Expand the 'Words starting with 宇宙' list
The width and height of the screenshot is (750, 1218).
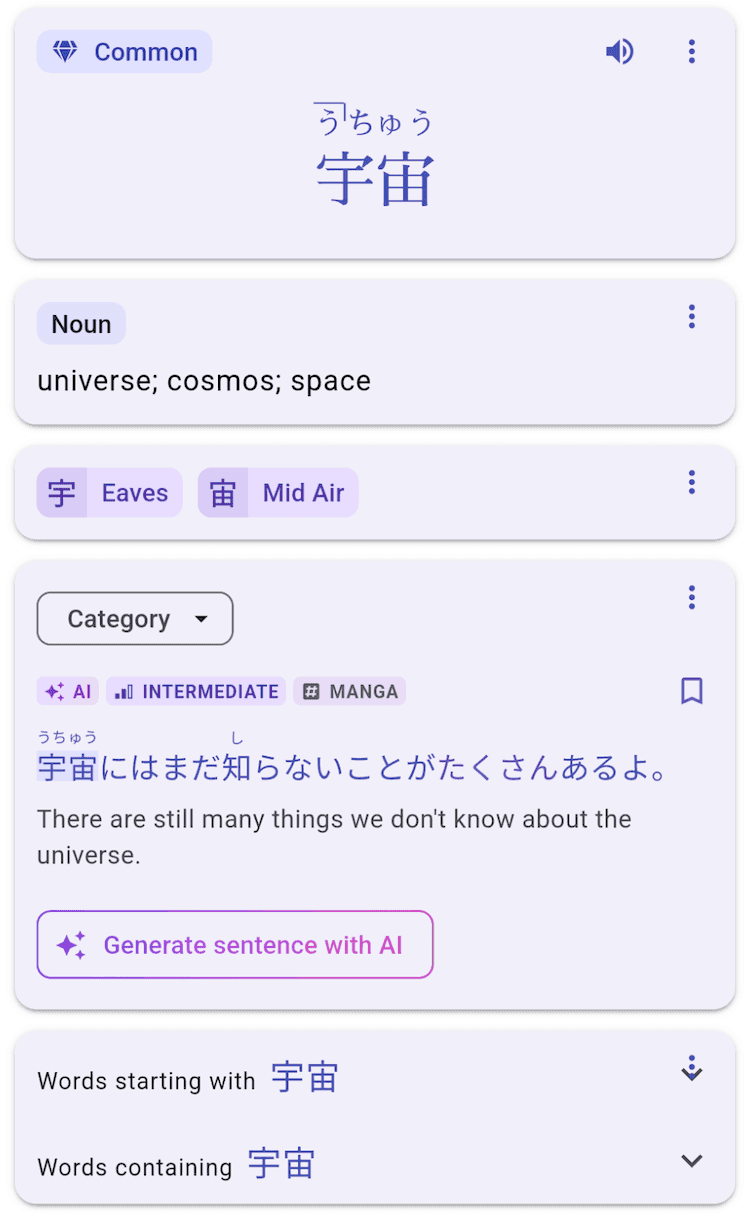point(691,1070)
